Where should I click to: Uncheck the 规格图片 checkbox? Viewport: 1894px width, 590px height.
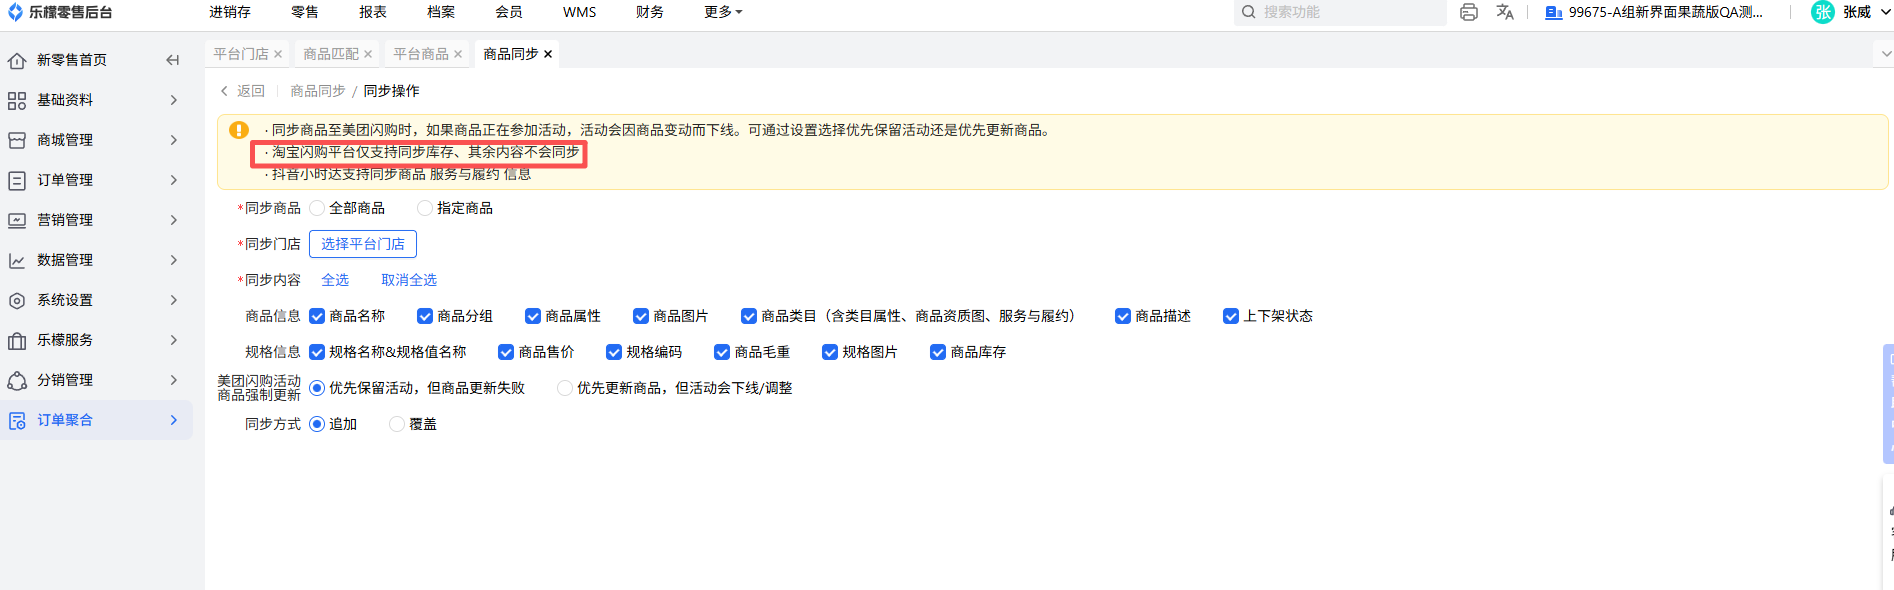click(830, 352)
